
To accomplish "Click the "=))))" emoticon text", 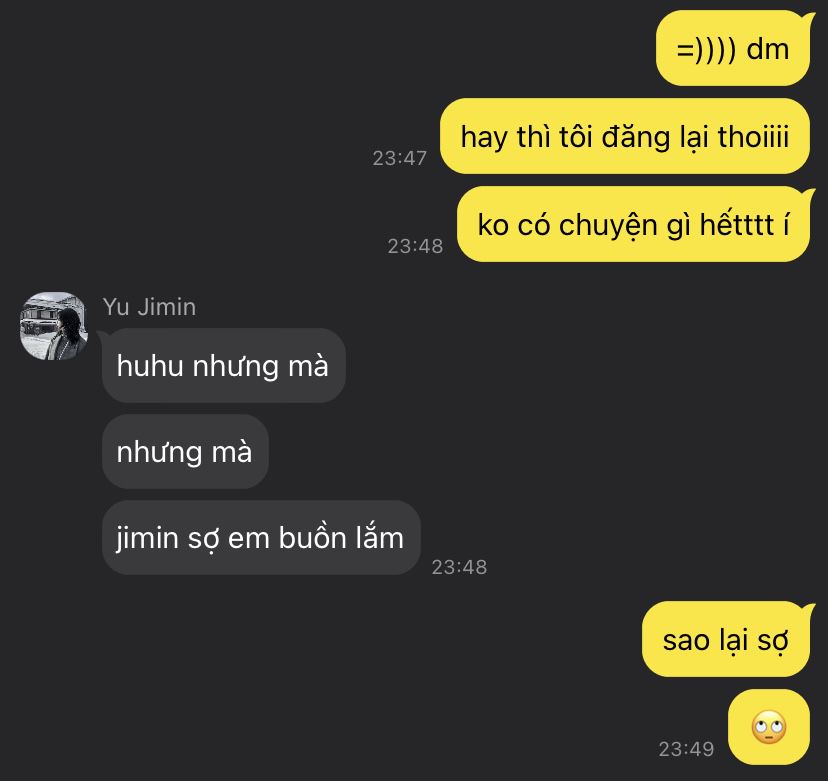I will 706,50.
